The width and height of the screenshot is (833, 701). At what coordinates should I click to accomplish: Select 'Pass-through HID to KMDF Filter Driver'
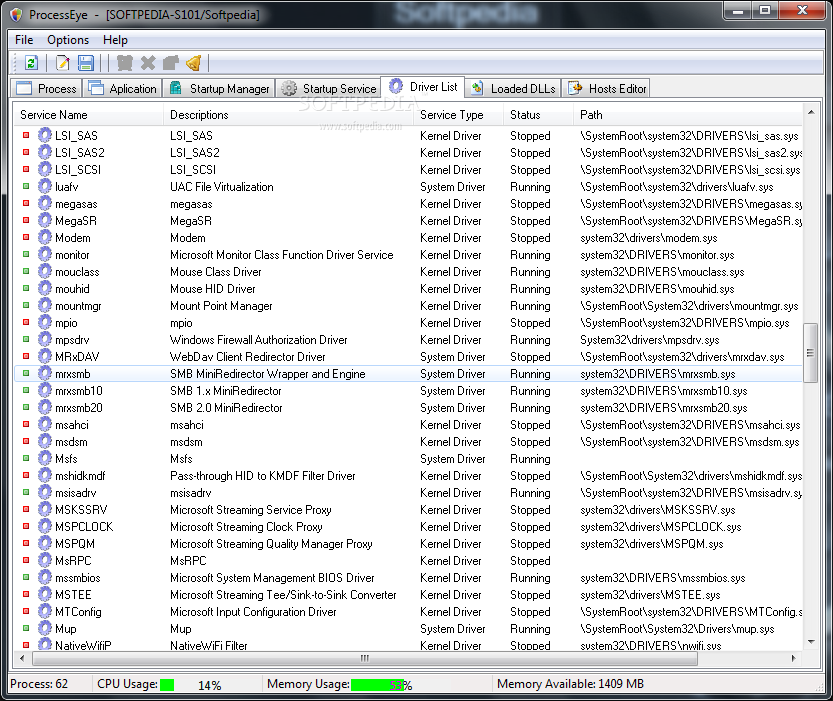click(262, 476)
